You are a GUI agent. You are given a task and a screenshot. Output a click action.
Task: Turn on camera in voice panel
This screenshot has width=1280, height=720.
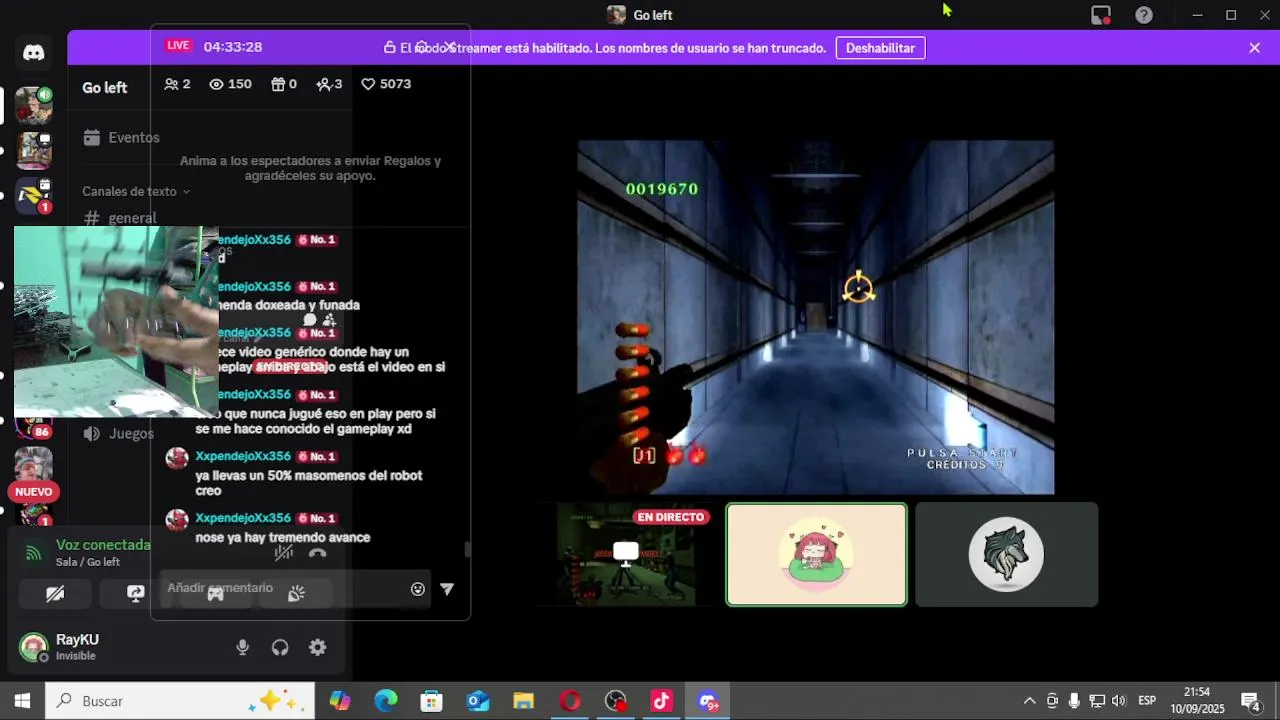[55, 593]
